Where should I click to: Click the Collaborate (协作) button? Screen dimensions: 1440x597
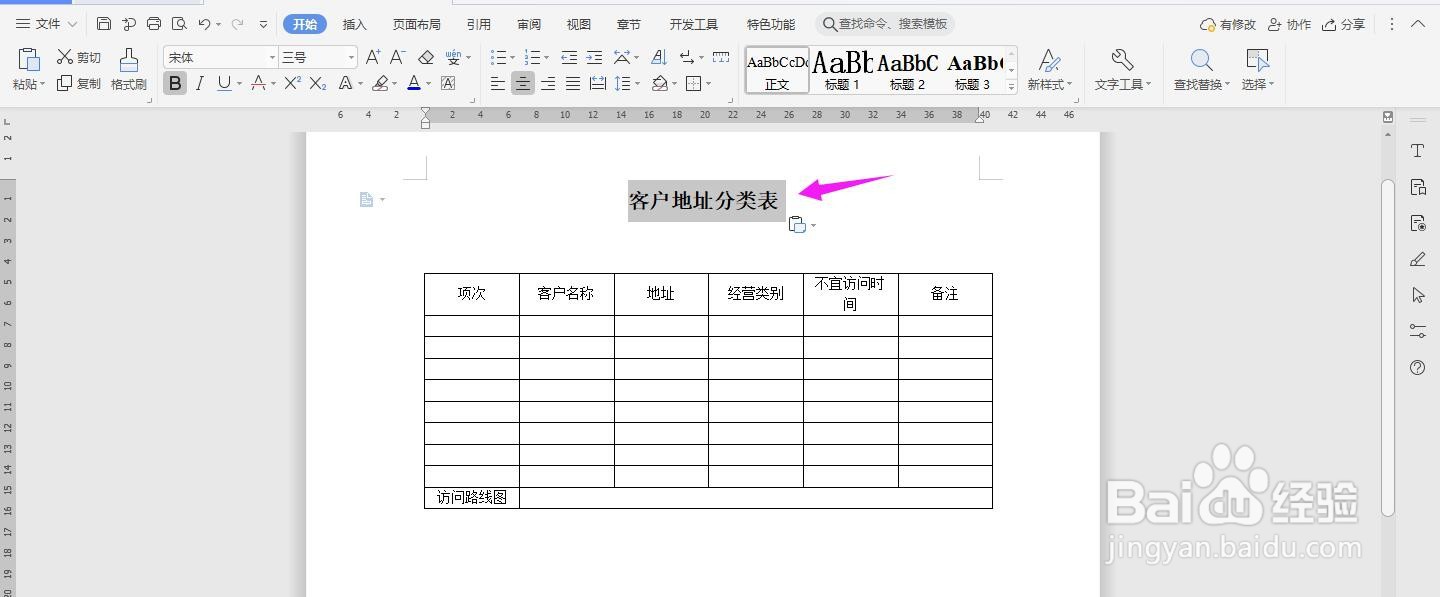click(x=1289, y=24)
